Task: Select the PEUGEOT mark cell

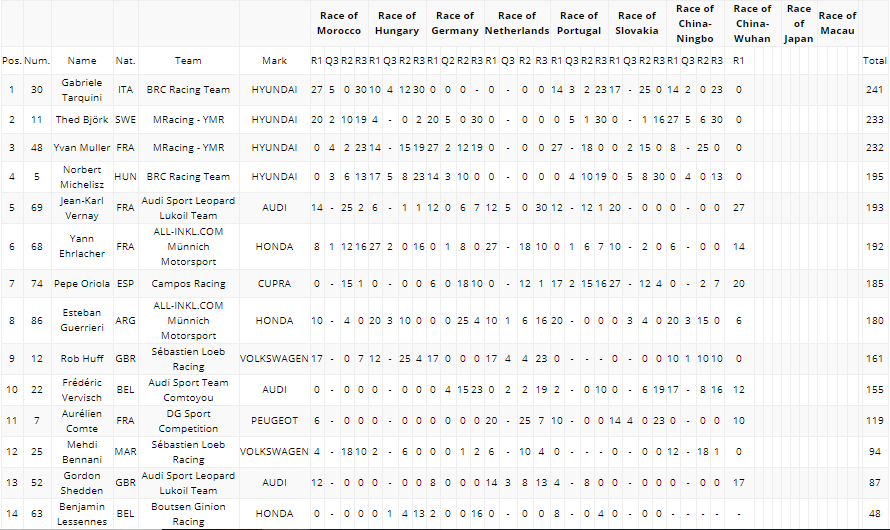Action: 274,420
